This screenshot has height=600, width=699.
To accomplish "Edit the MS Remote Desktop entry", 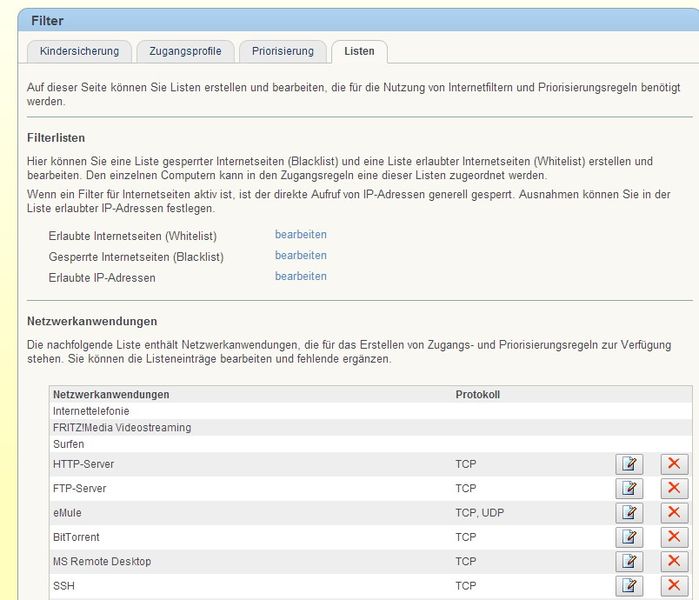I will tap(629, 562).
